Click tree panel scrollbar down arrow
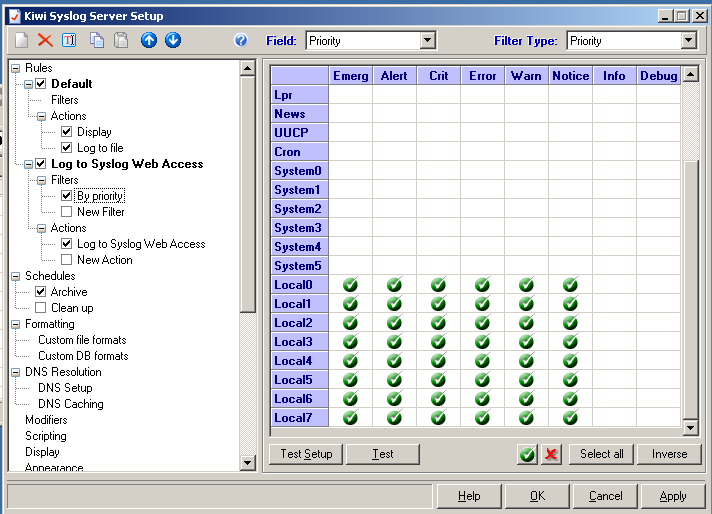The image size is (712, 514). [247, 463]
